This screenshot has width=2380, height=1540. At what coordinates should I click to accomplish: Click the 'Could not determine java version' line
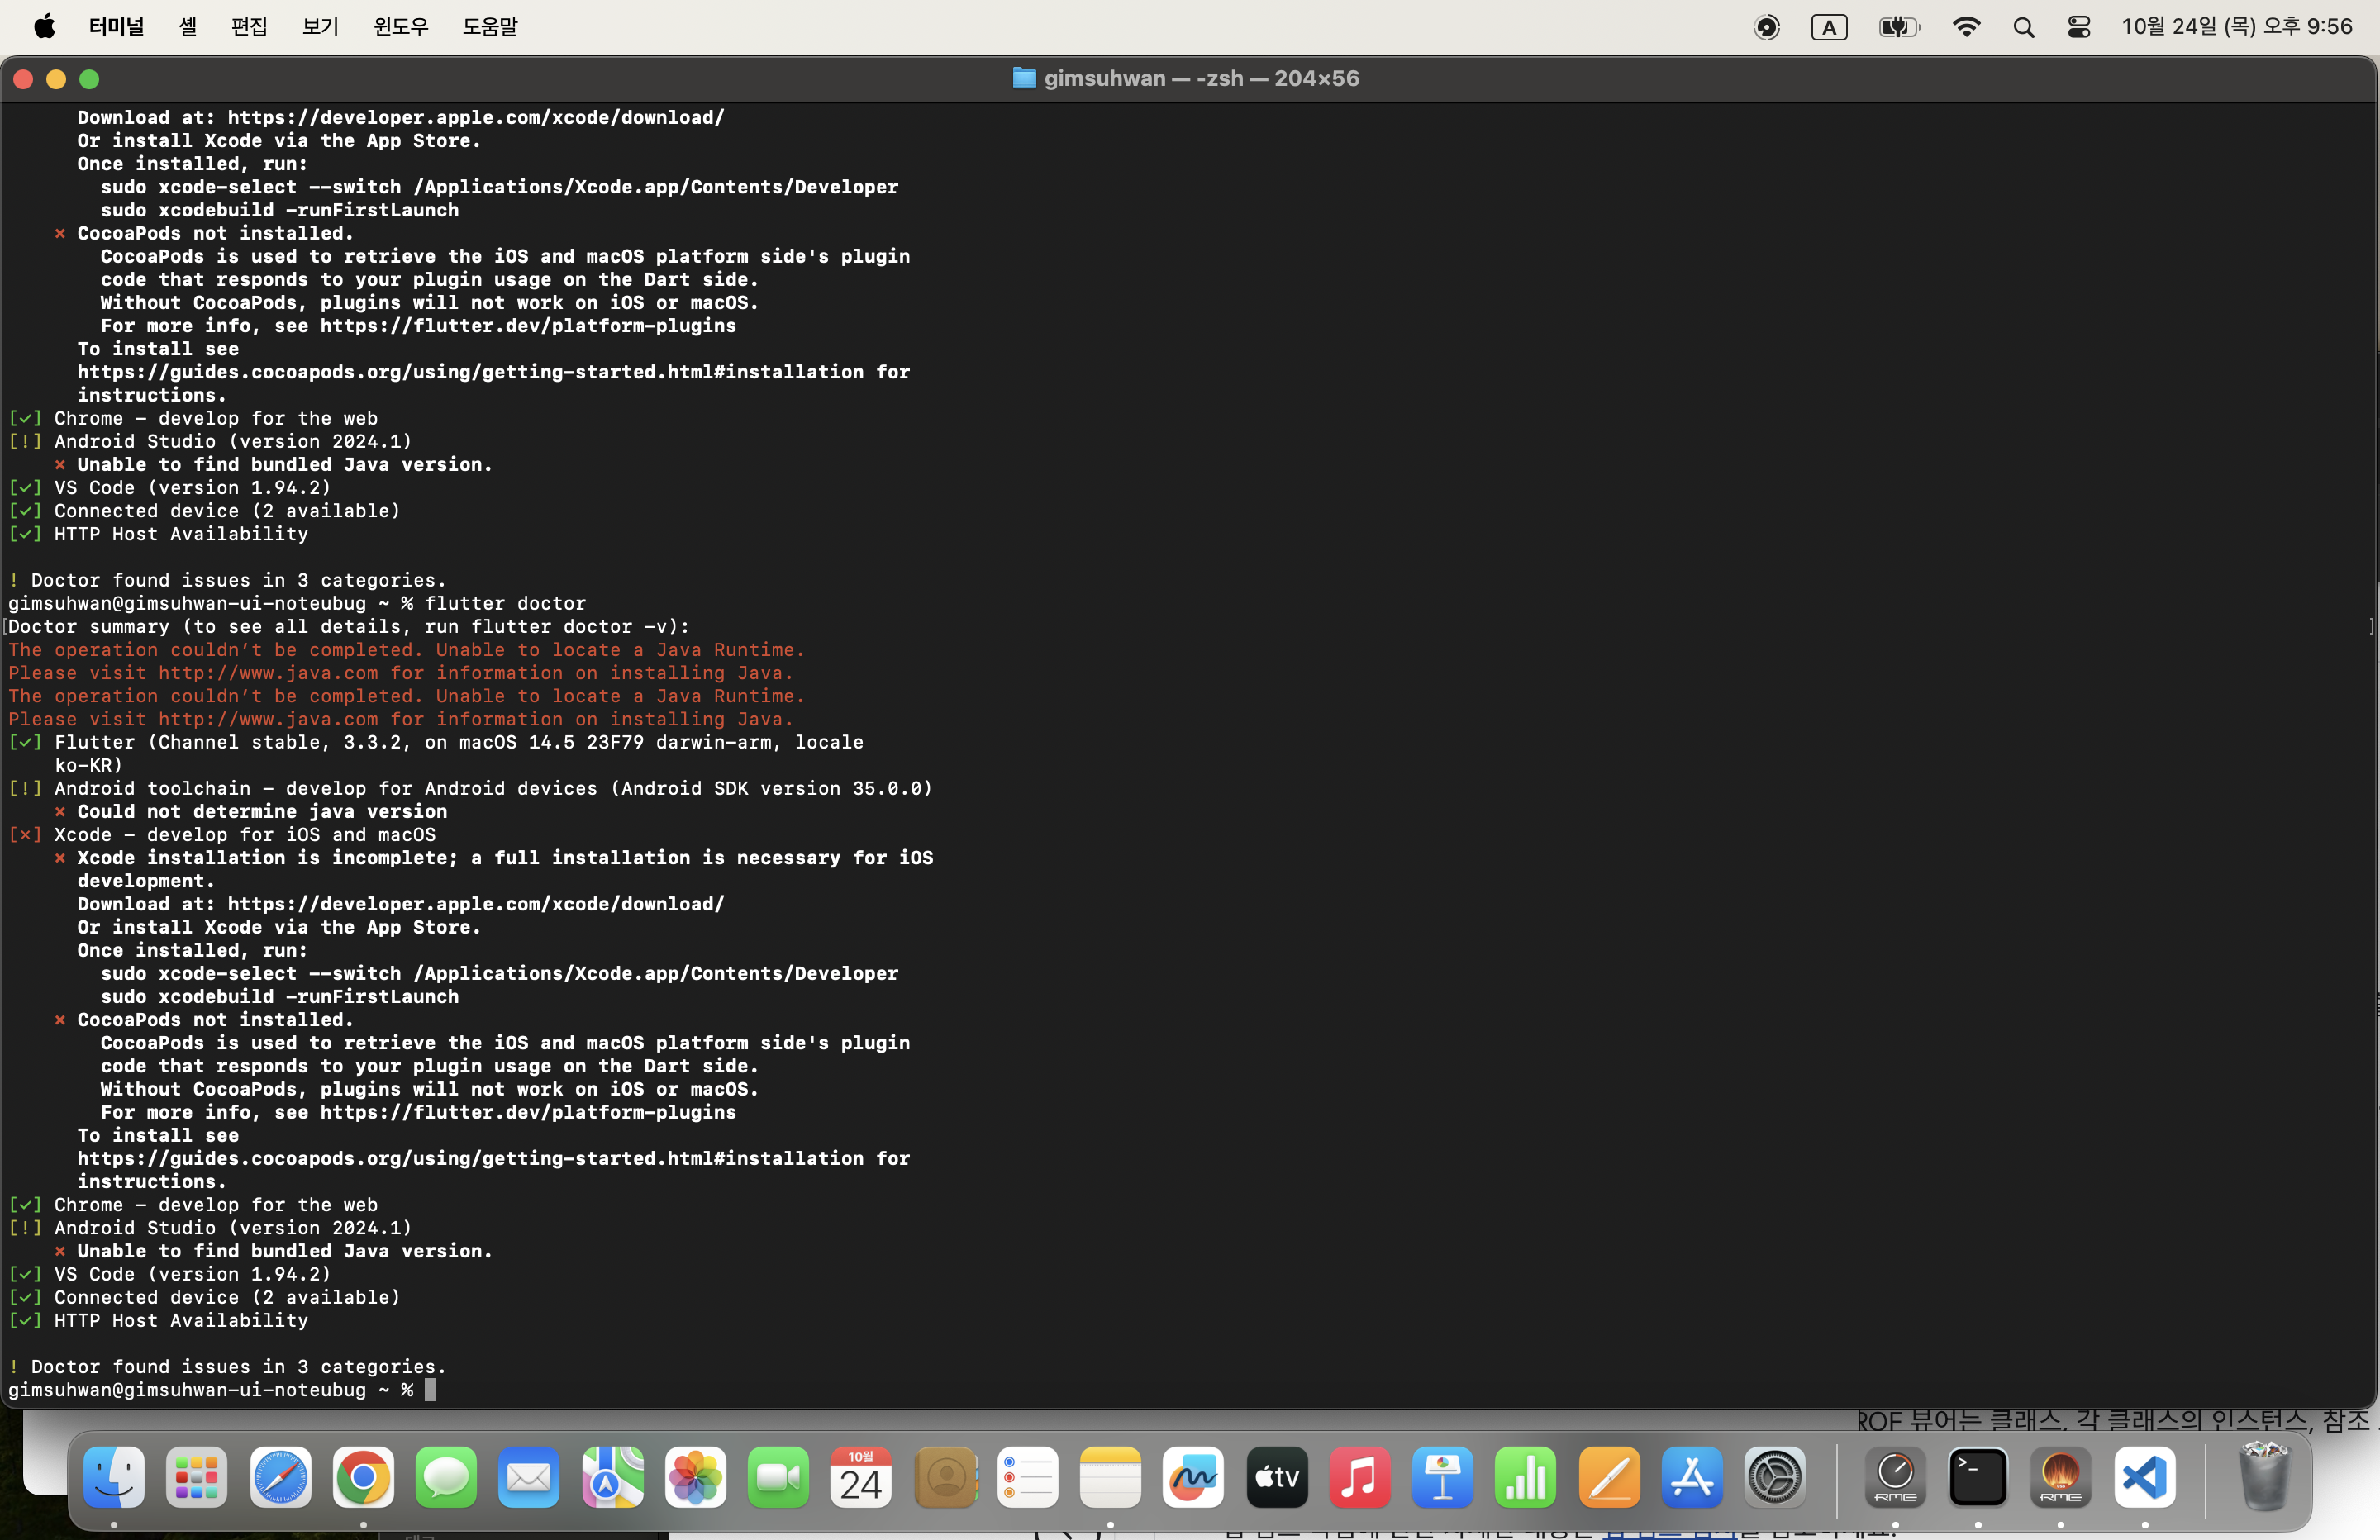pos(251,811)
